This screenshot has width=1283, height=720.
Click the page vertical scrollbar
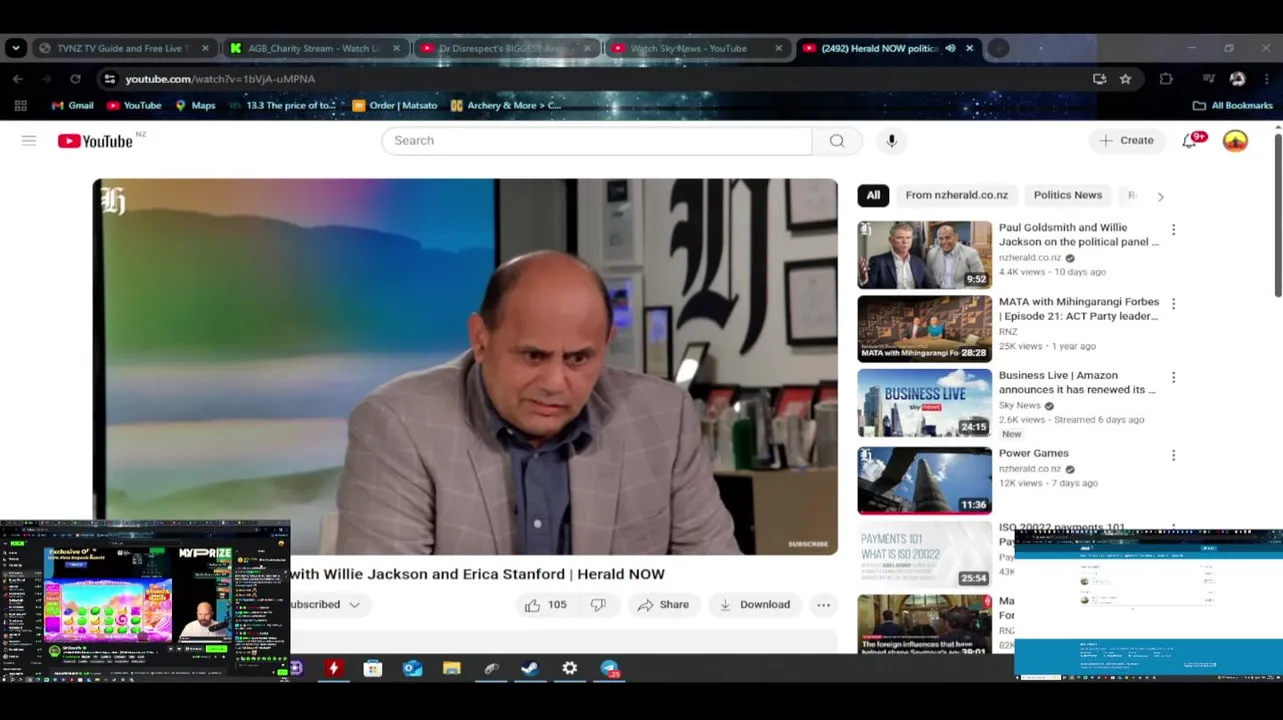[1277, 215]
